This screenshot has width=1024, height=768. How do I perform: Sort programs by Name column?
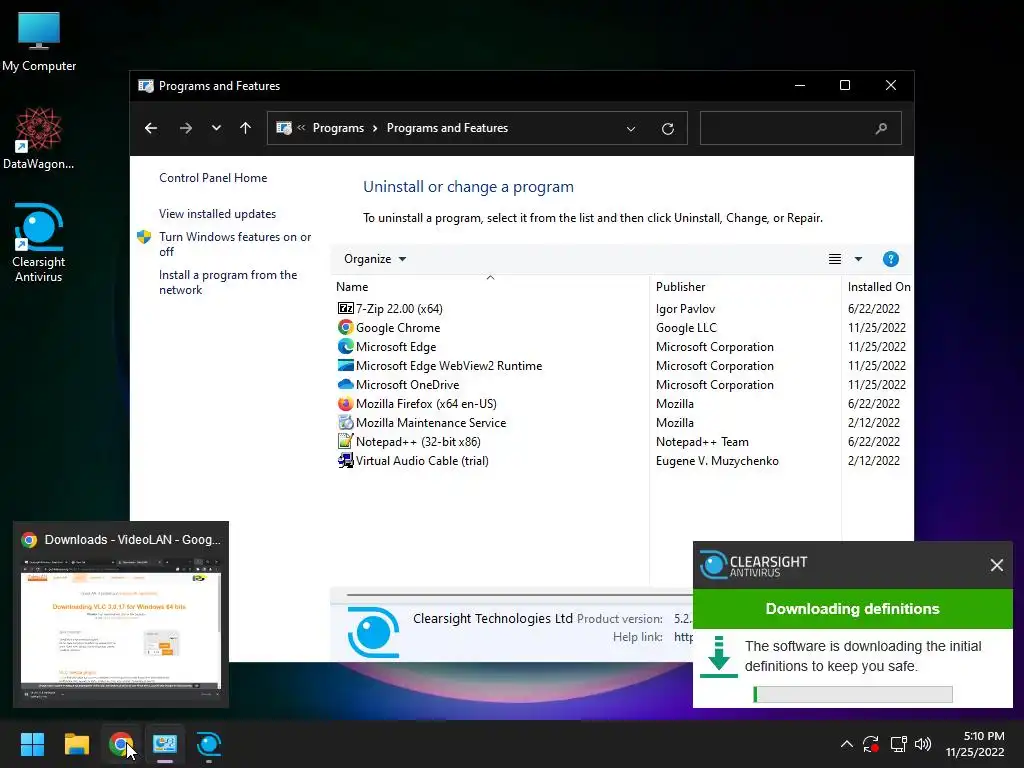click(x=490, y=287)
